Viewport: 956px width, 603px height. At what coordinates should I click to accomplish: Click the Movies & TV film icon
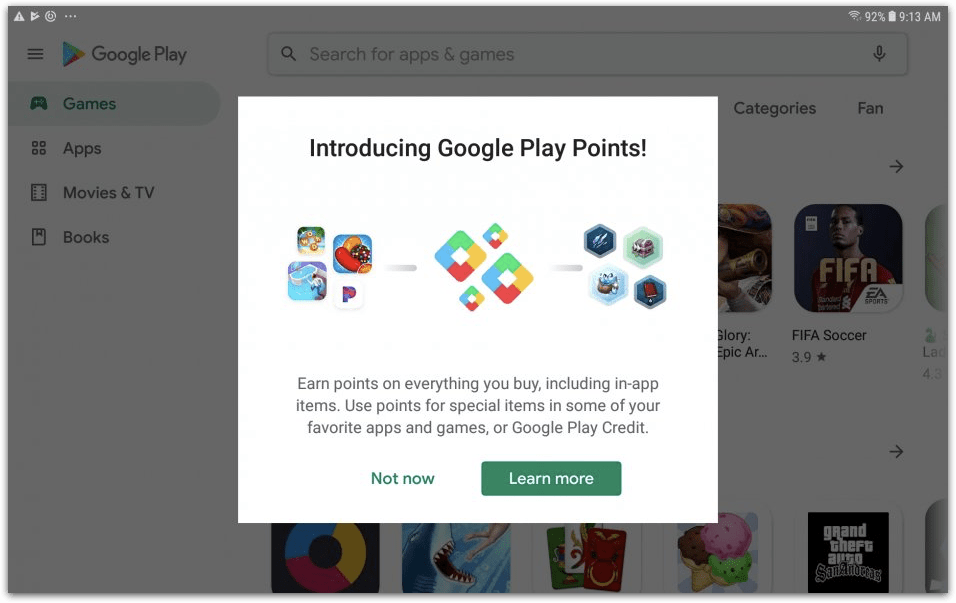39,193
